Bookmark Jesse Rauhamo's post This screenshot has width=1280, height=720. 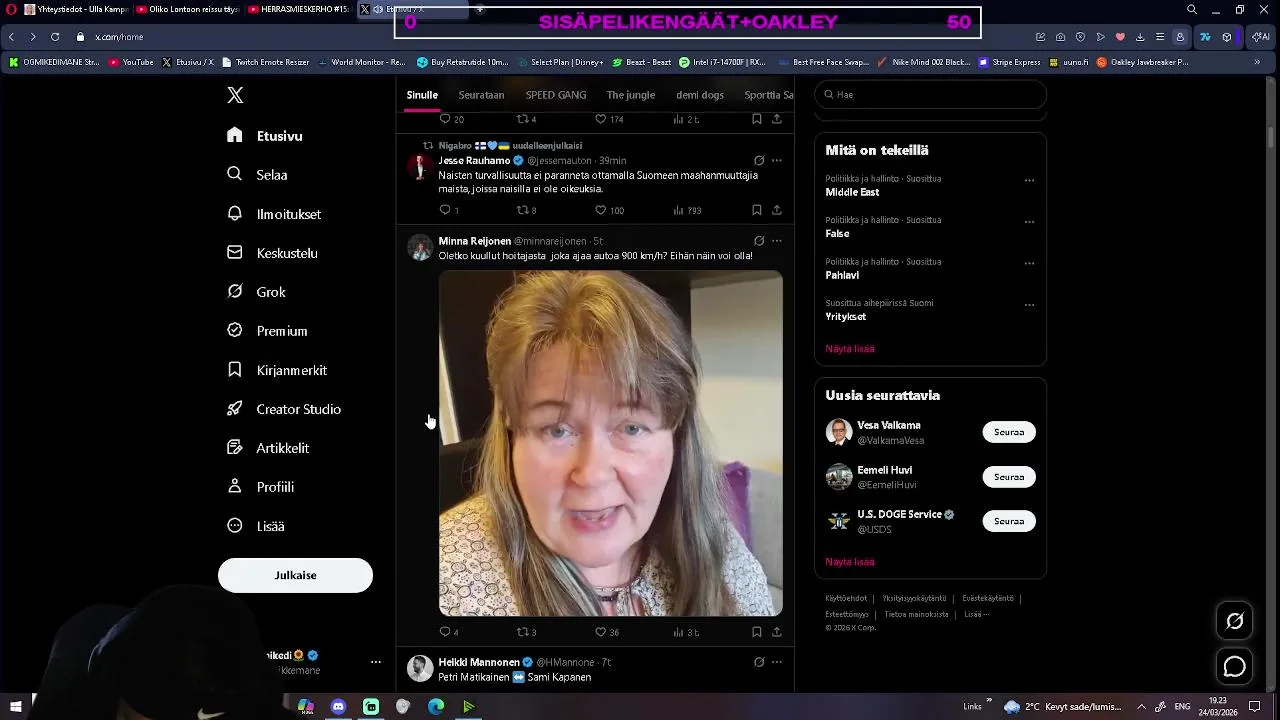757,210
